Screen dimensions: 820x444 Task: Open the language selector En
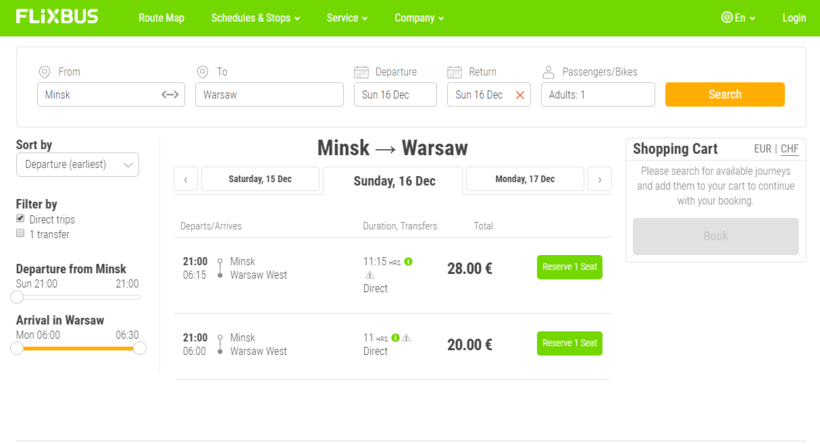point(738,18)
